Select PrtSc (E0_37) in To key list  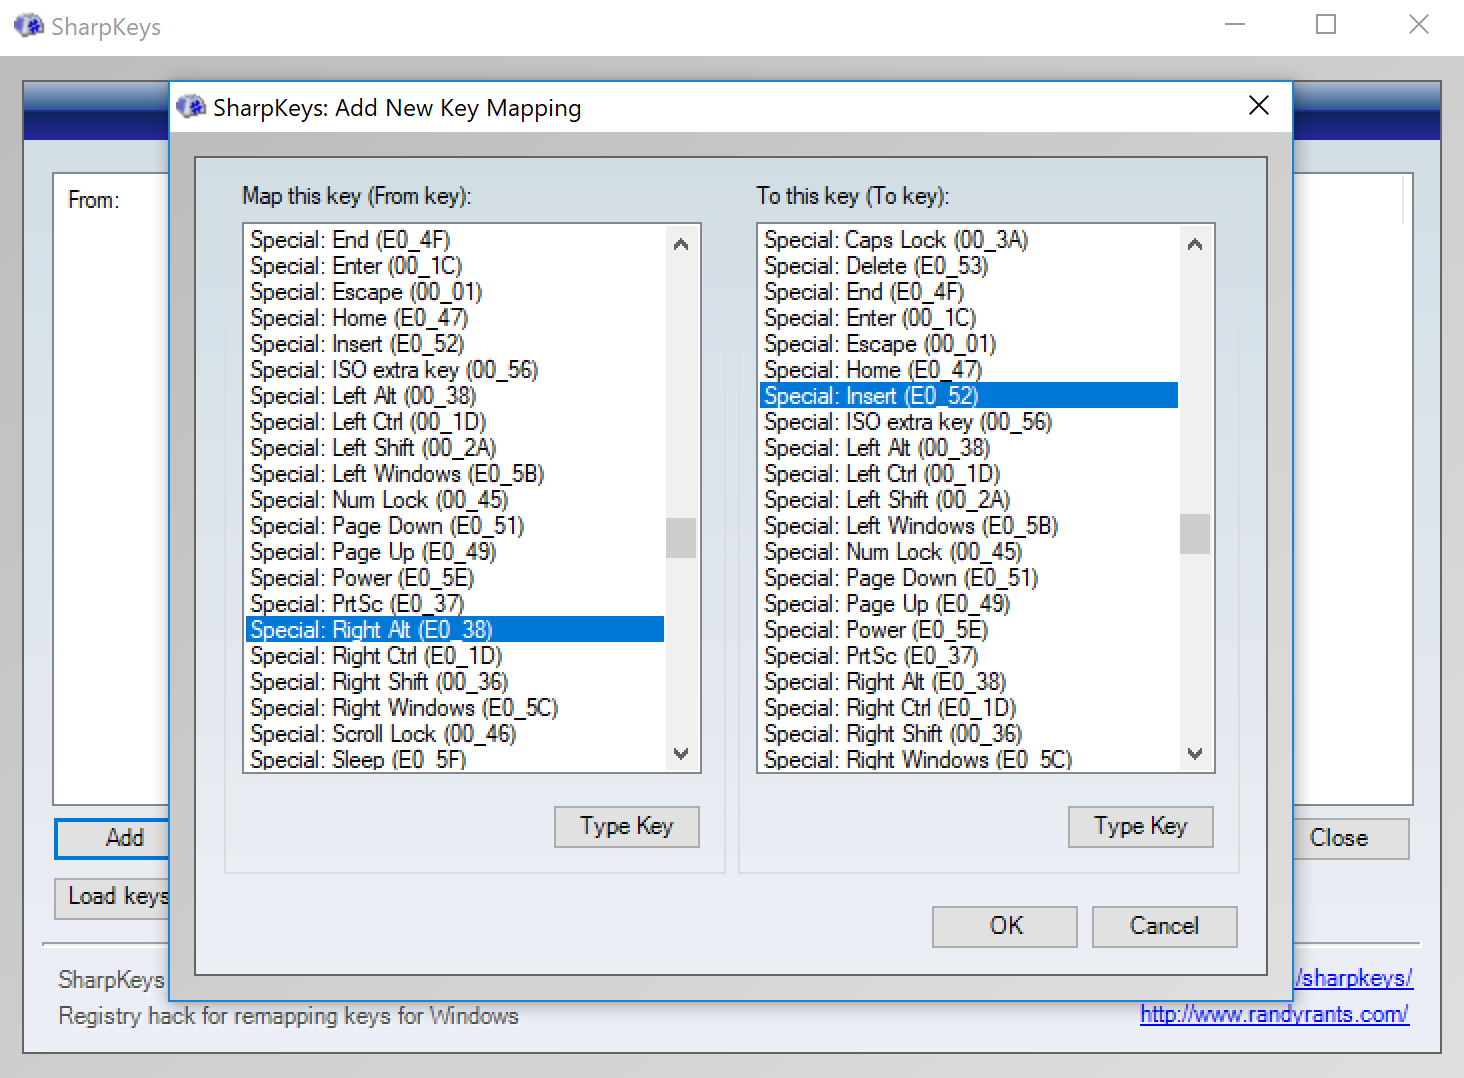click(969, 656)
